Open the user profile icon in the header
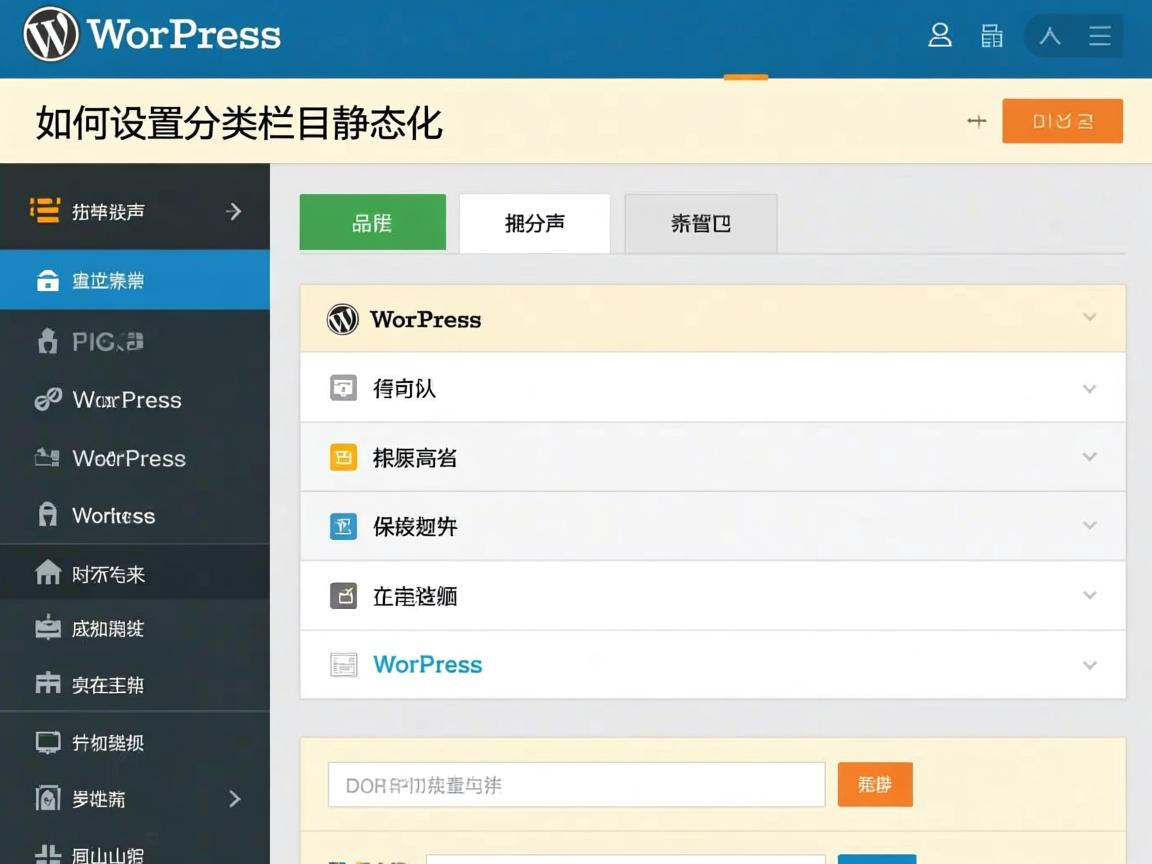This screenshot has width=1152, height=864. click(x=940, y=36)
